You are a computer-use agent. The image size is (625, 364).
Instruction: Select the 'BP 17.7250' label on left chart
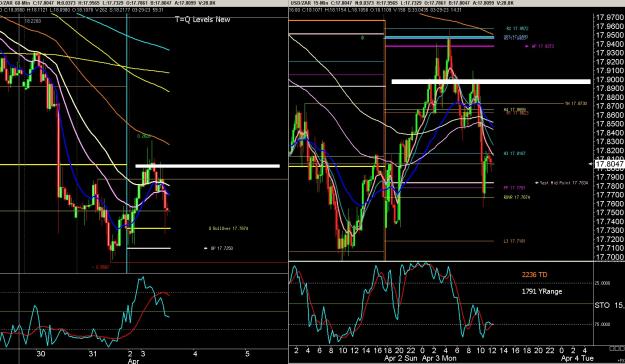tap(222, 248)
